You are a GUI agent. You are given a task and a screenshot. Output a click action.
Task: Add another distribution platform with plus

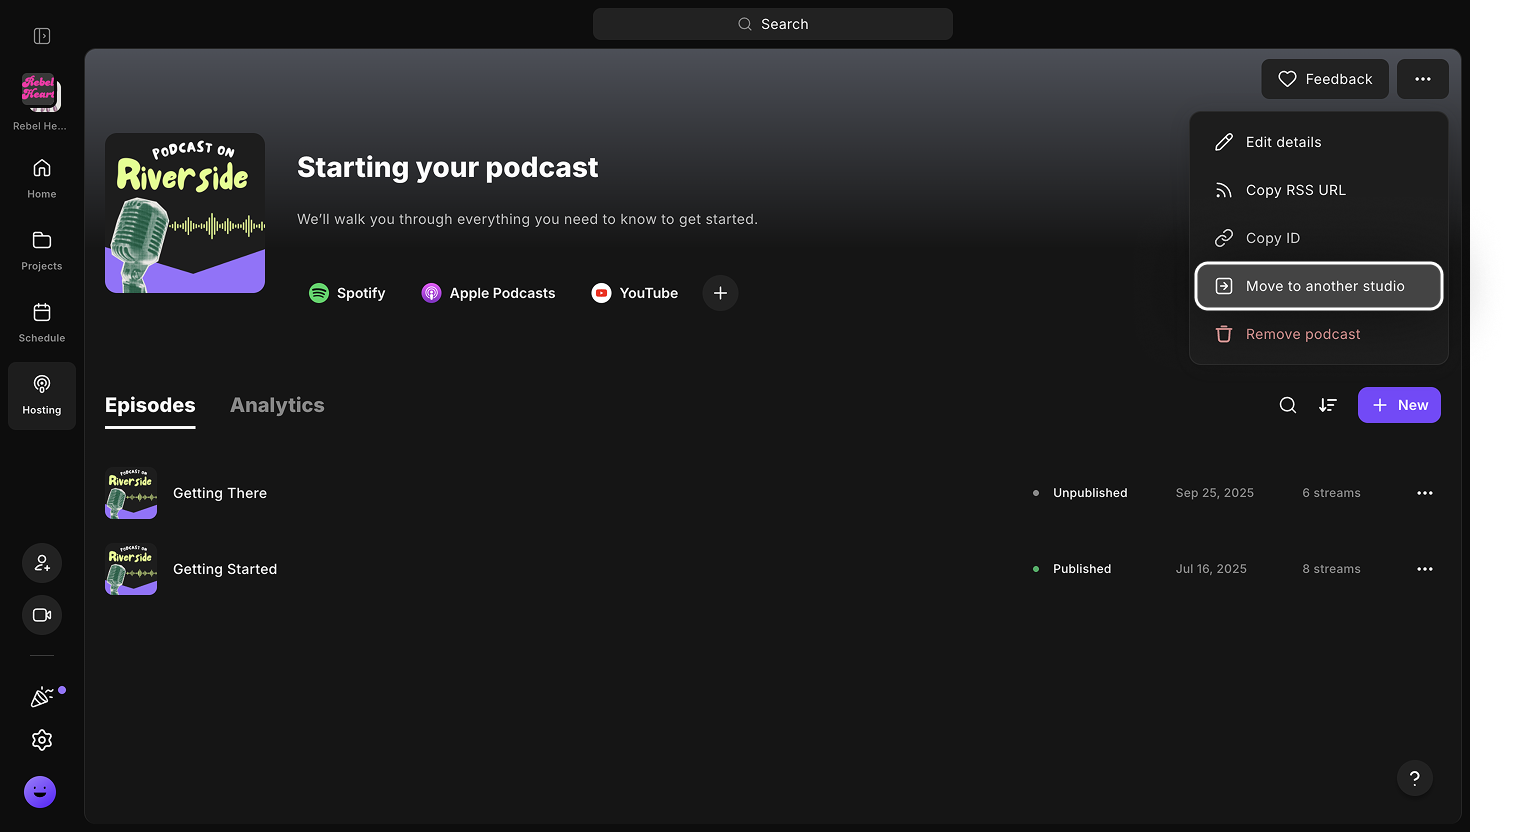coord(720,293)
